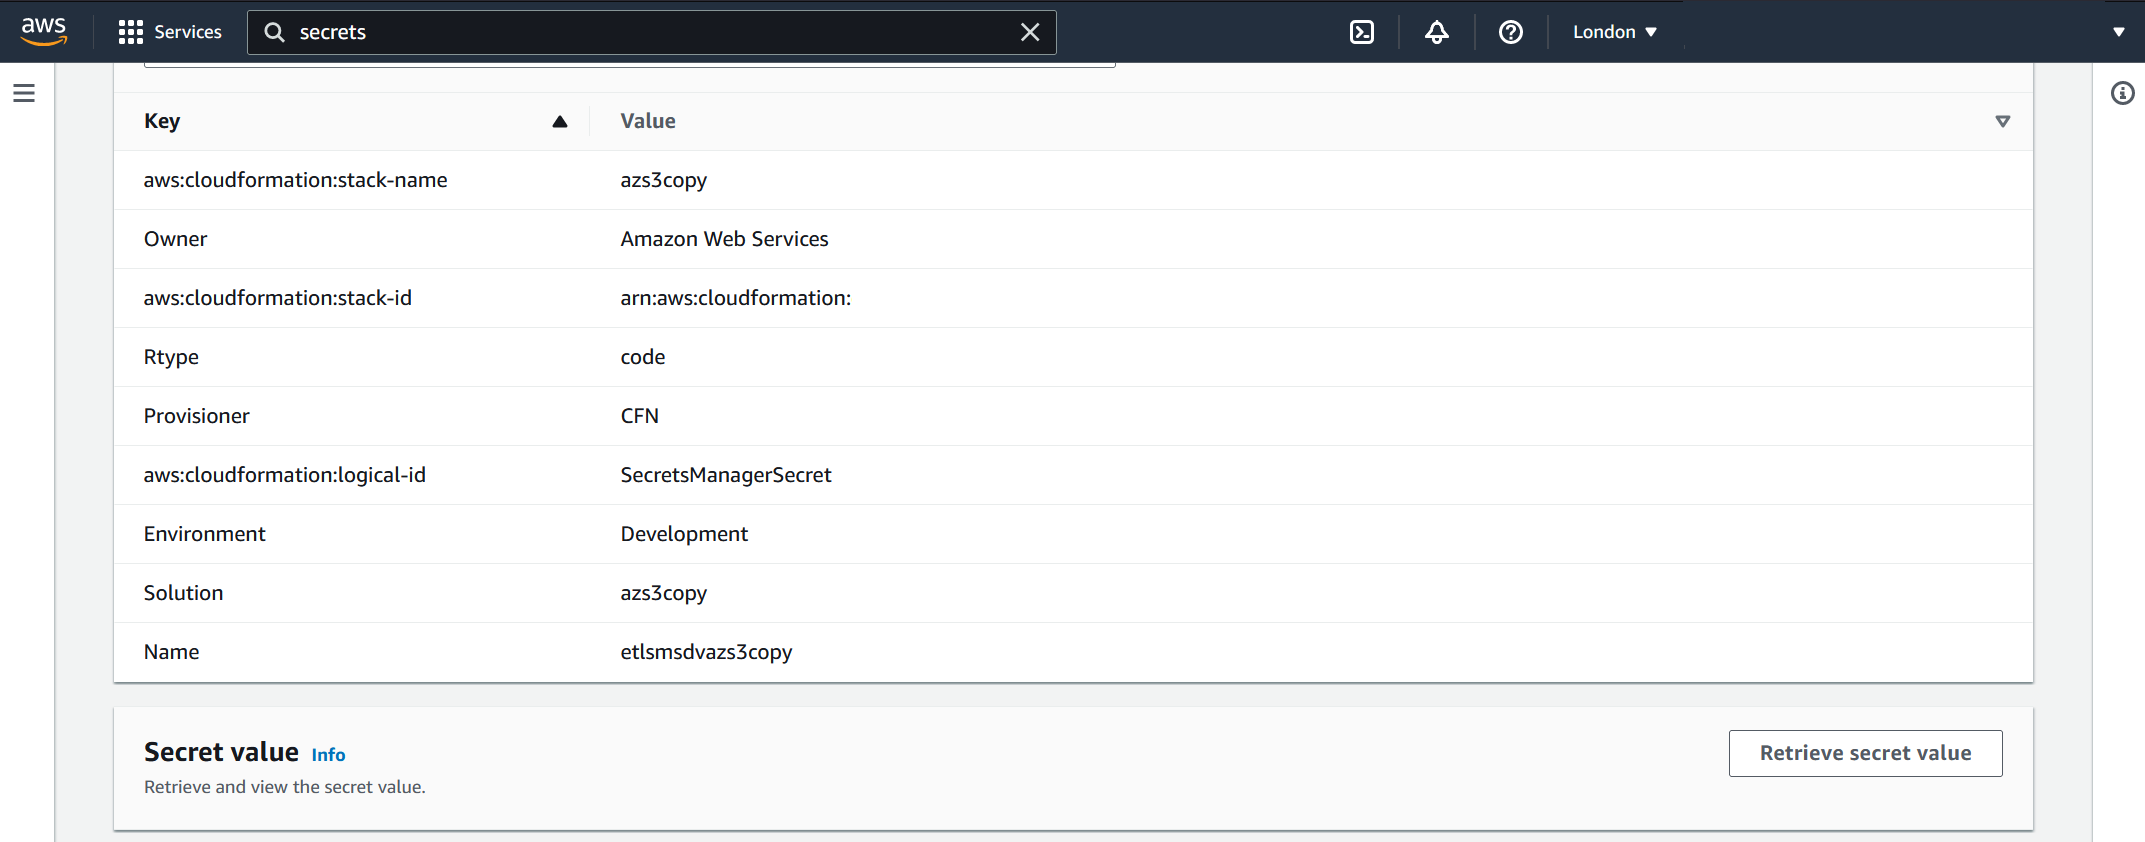
Task: Open the notifications bell
Action: (x=1437, y=32)
